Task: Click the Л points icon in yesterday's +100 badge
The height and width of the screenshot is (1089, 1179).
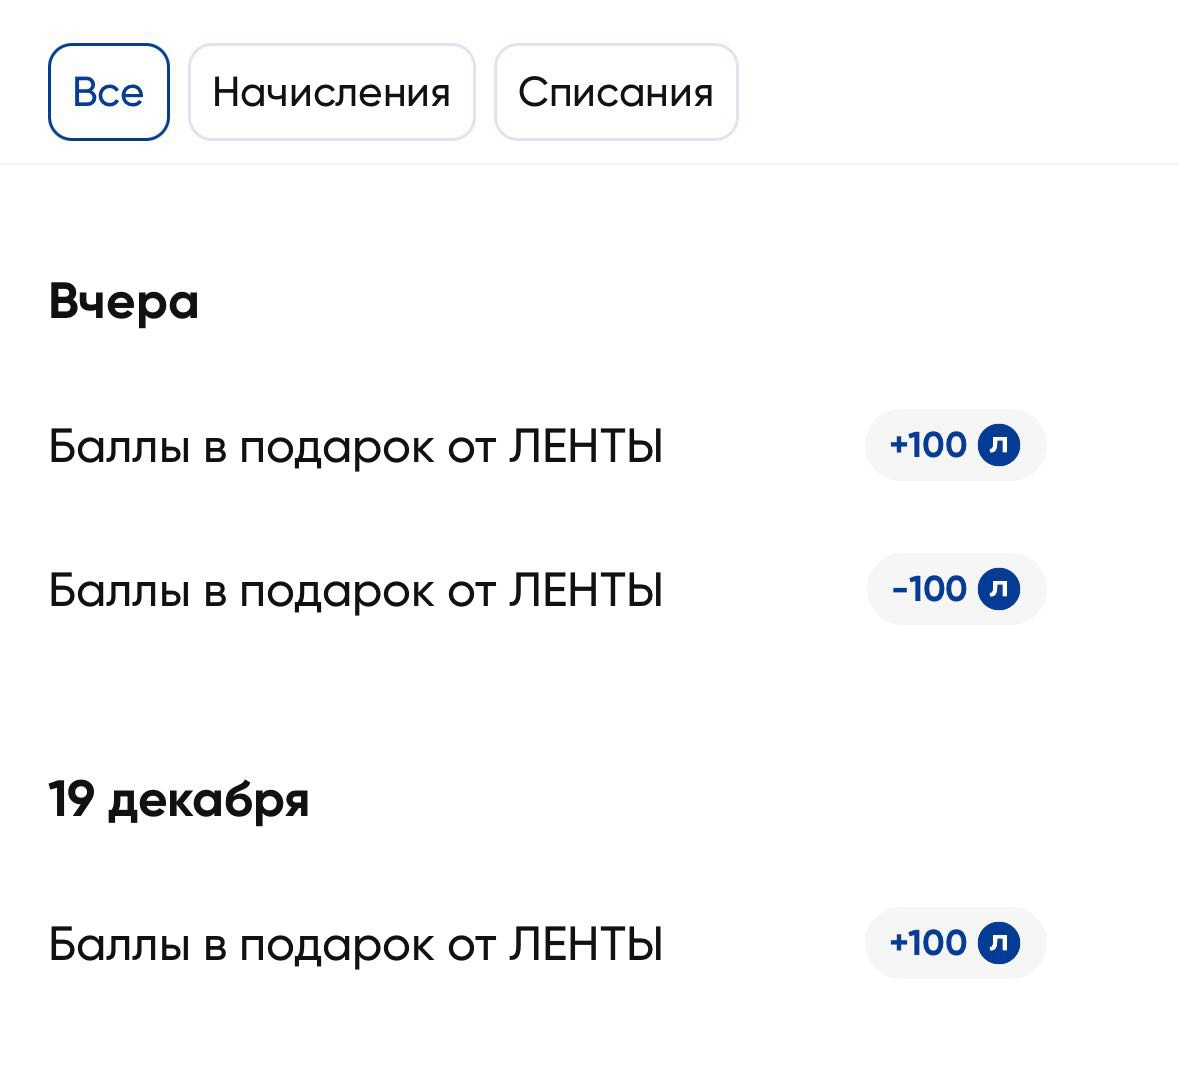Action: coord(998,445)
